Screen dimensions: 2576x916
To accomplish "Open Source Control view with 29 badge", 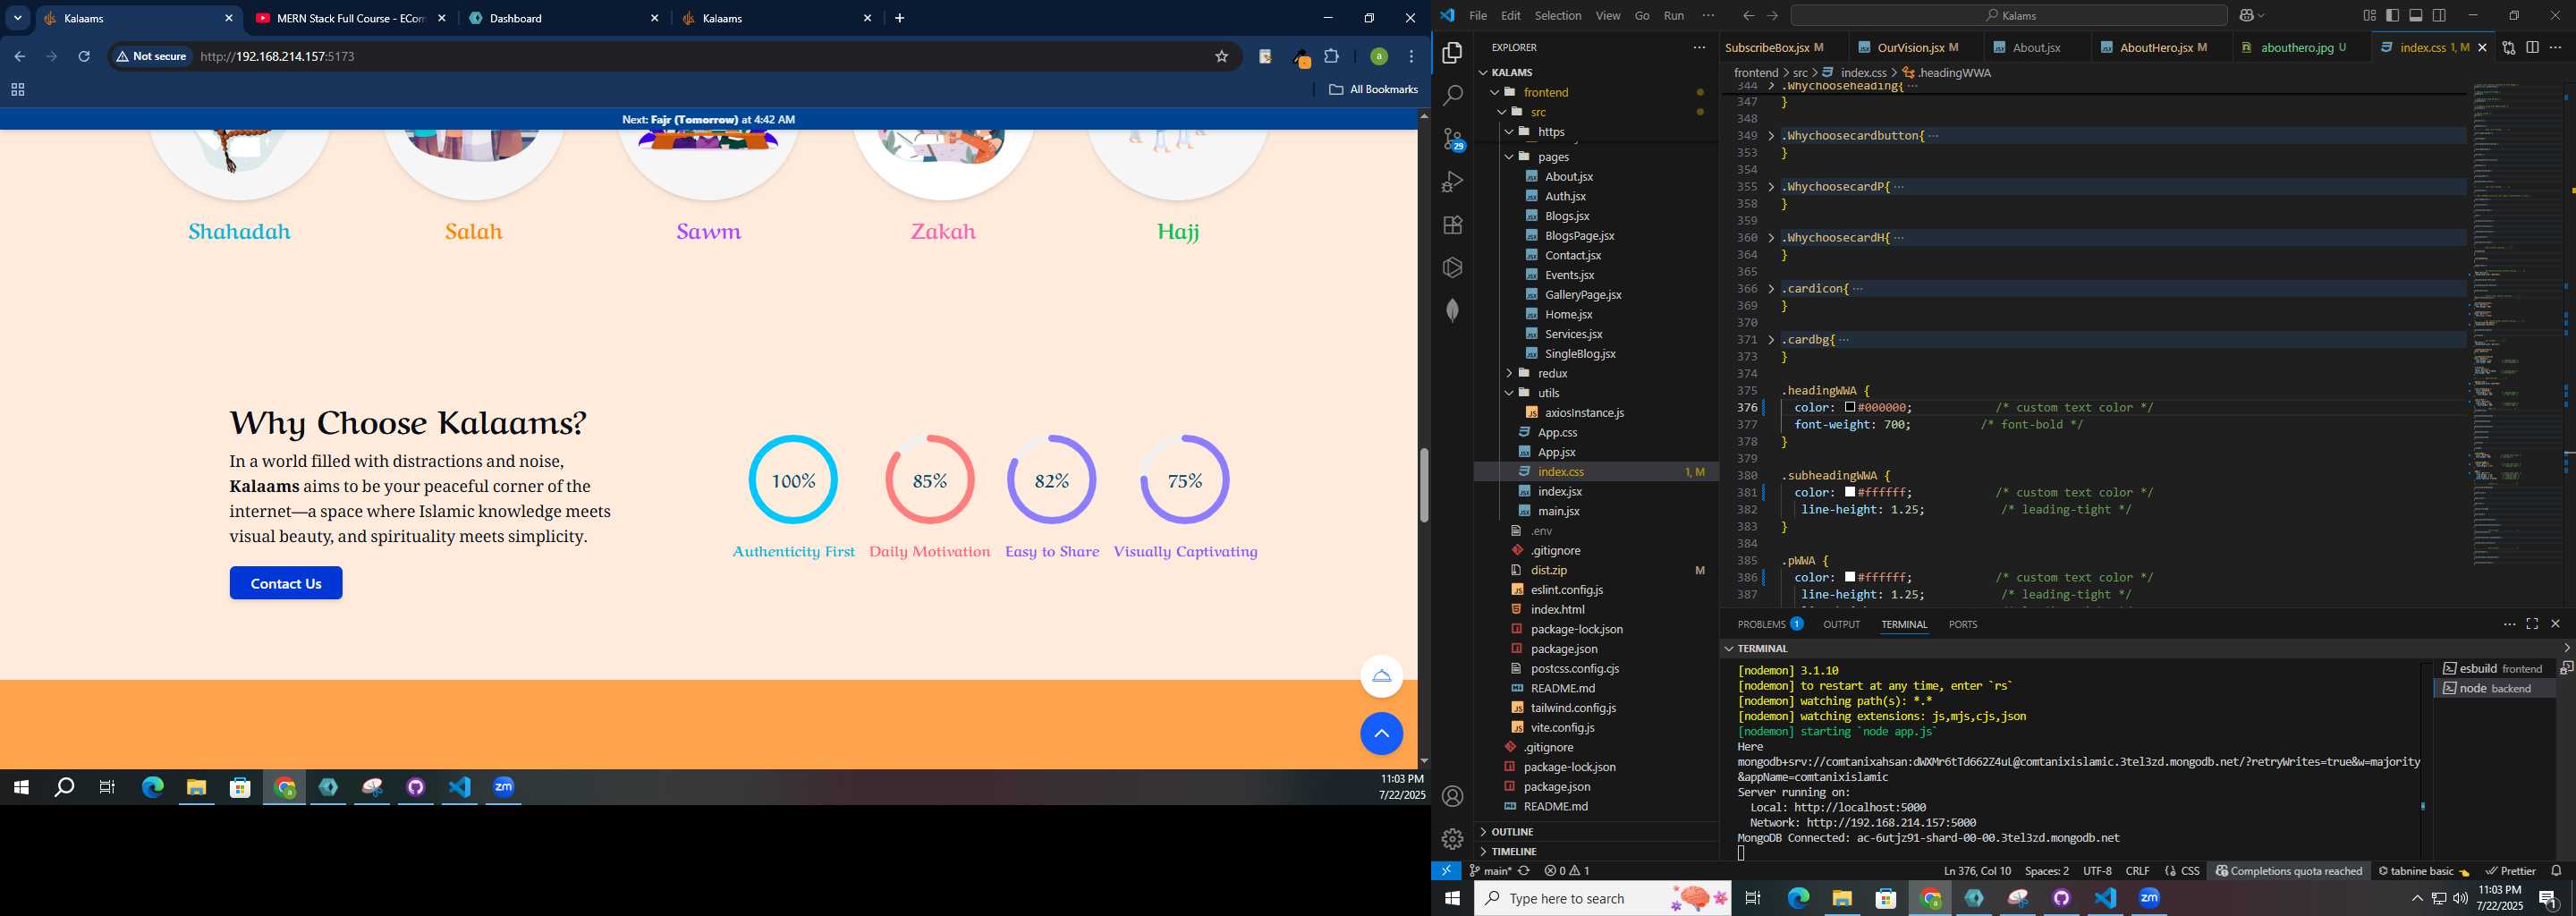I will pos(1452,139).
